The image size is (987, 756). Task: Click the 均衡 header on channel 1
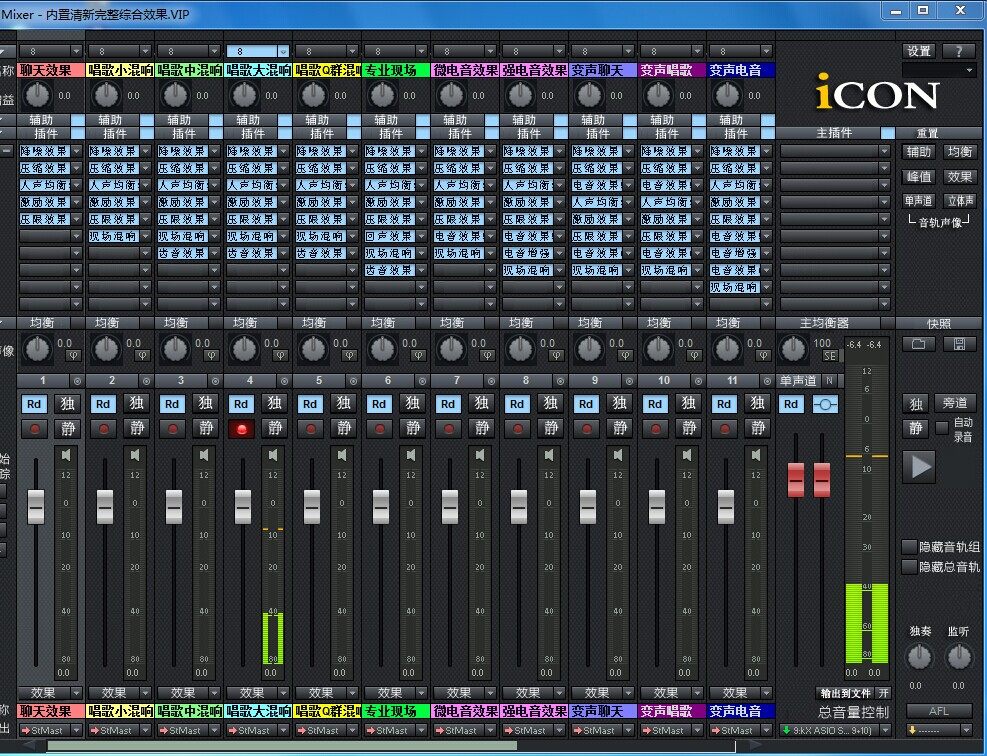(x=42, y=323)
